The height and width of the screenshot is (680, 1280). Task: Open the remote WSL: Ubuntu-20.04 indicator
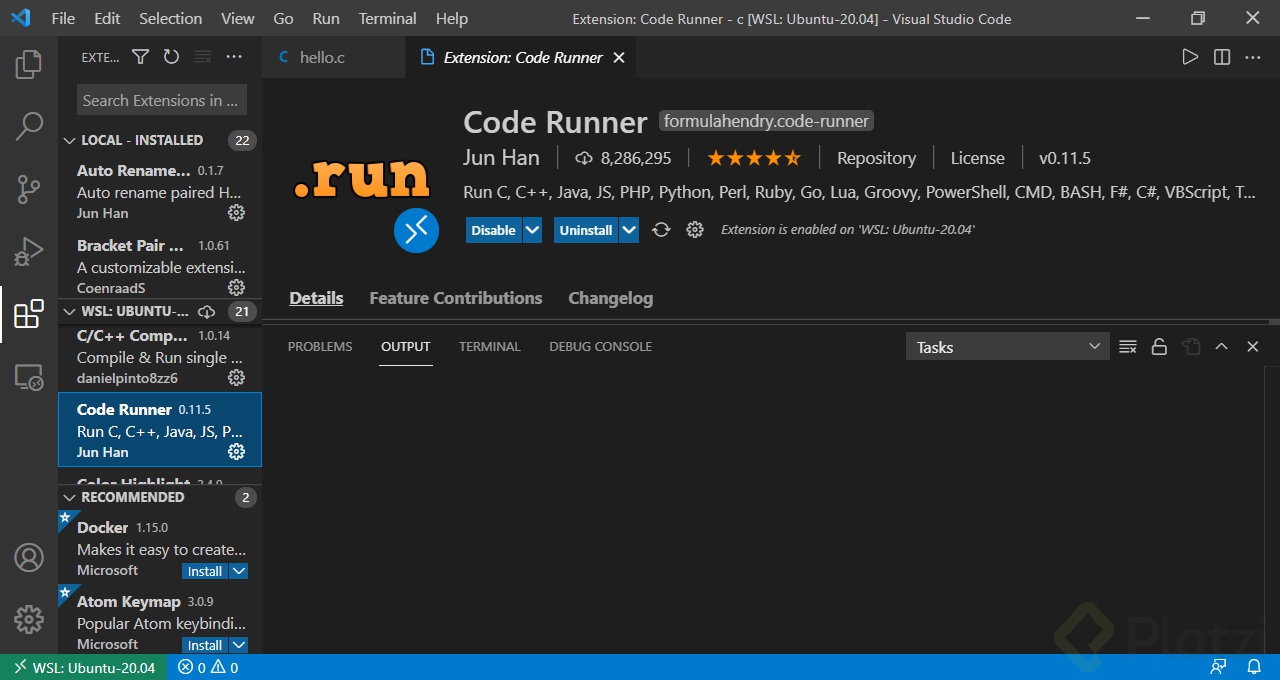(84, 667)
